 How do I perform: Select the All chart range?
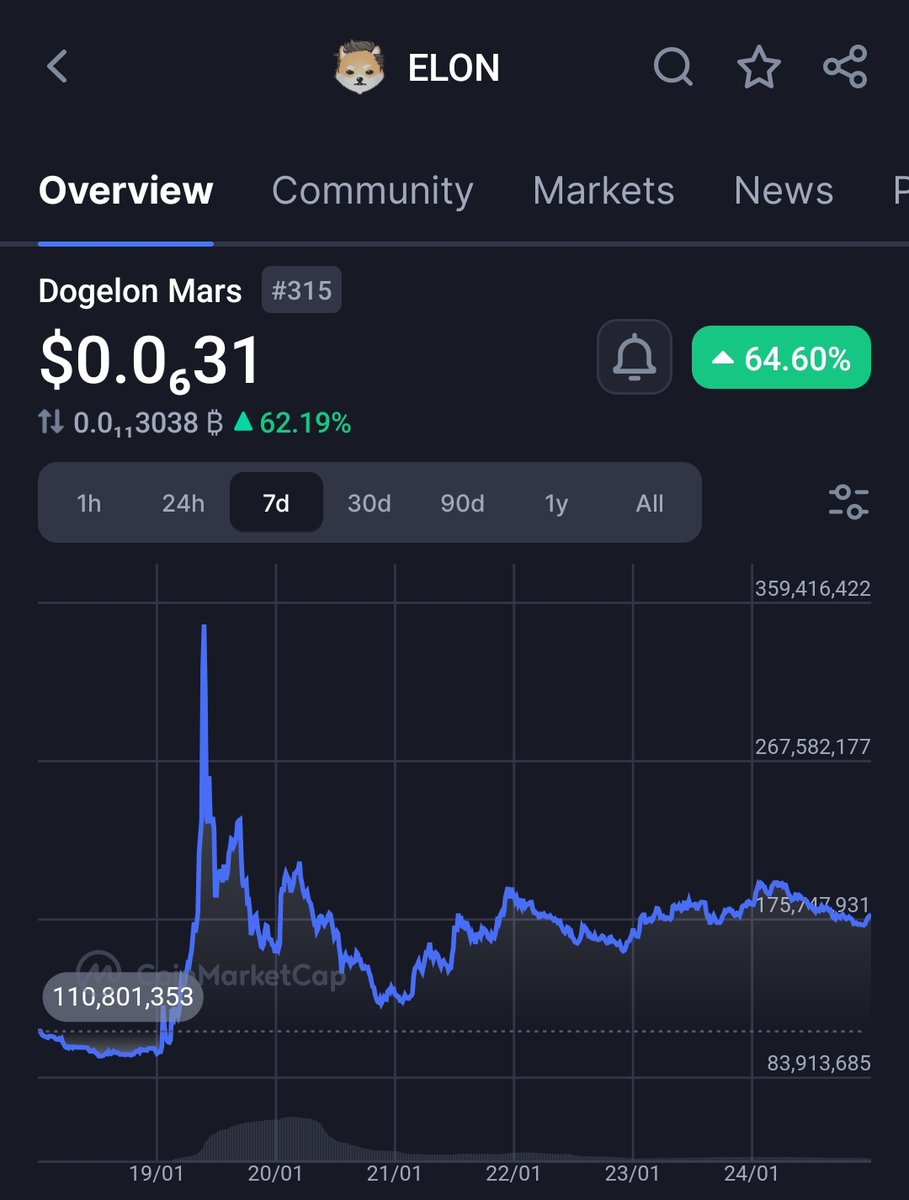(x=649, y=503)
